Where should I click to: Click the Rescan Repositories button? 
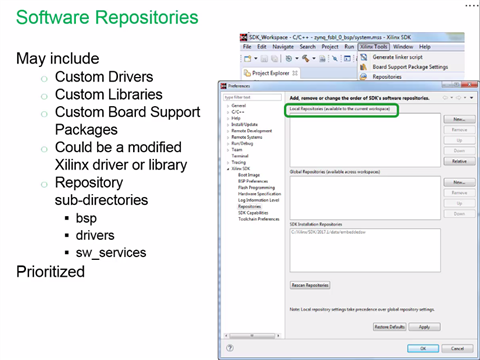(x=310, y=285)
